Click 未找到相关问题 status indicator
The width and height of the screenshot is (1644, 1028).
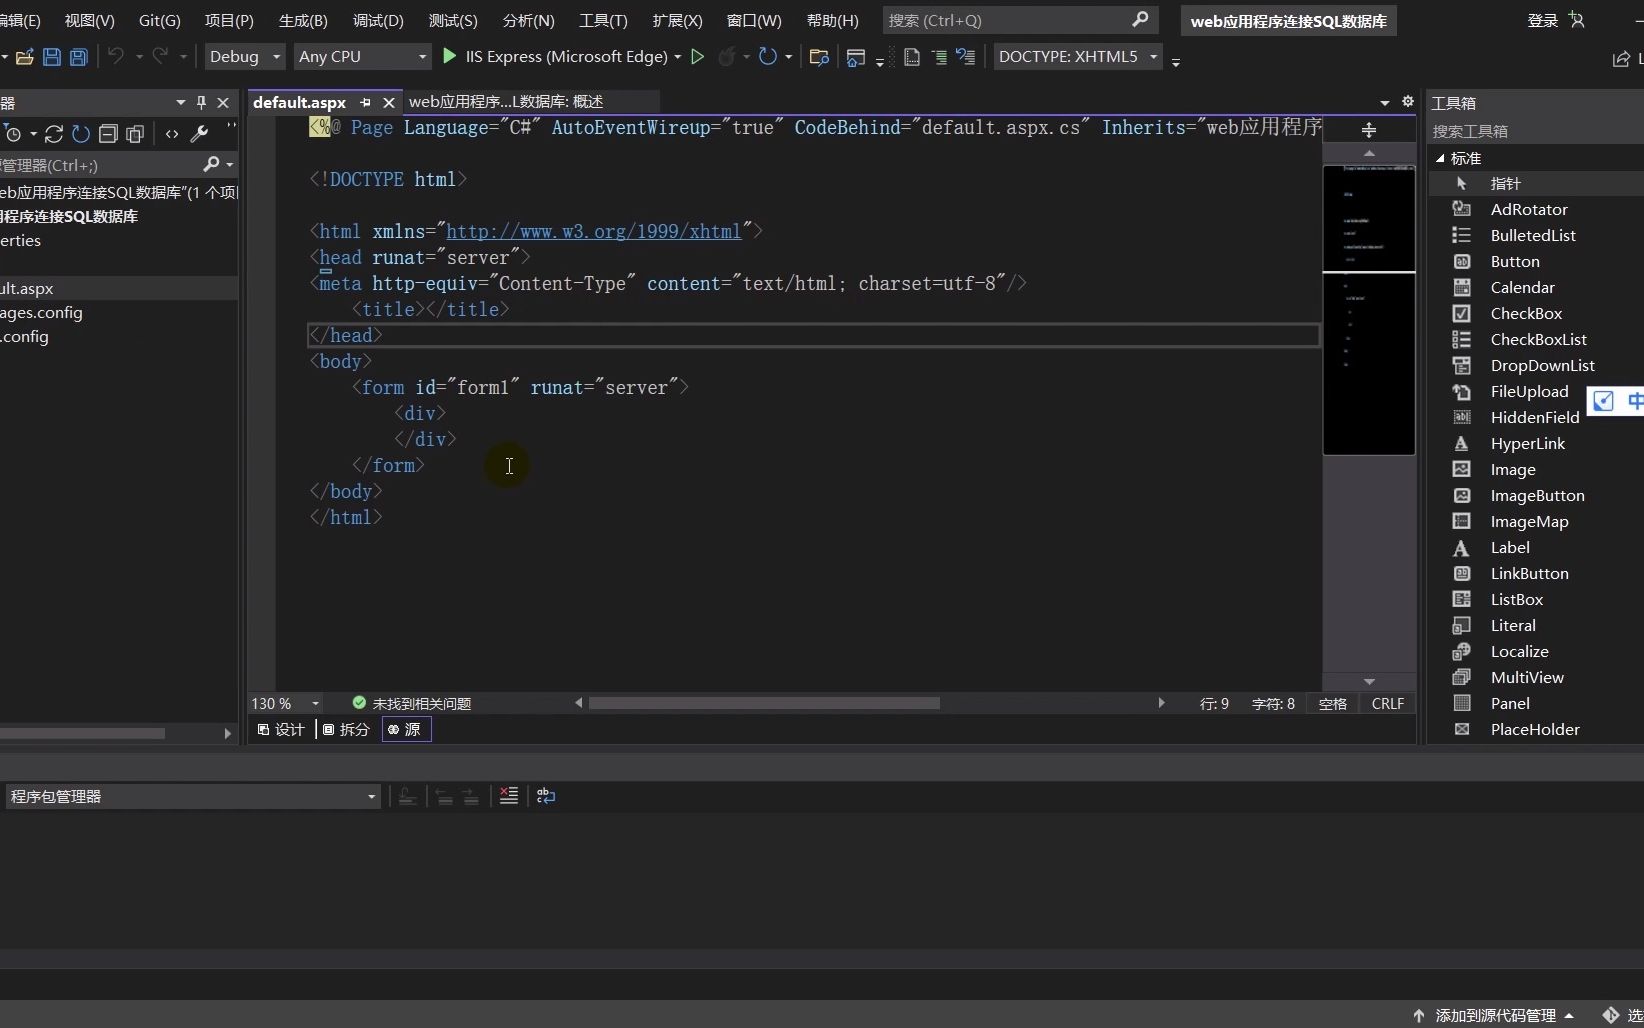(x=412, y=704)
